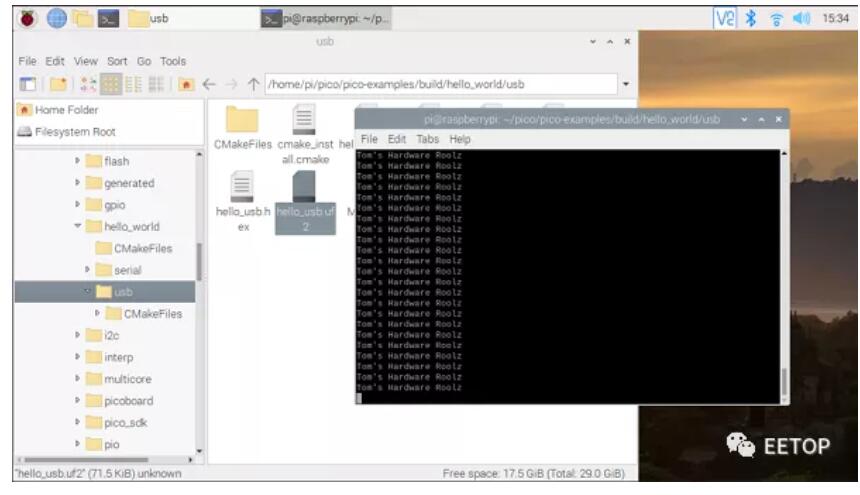Screen dimensions: 860x495
Task: Click the path bar address field
Action: click(x=441, y=84)
